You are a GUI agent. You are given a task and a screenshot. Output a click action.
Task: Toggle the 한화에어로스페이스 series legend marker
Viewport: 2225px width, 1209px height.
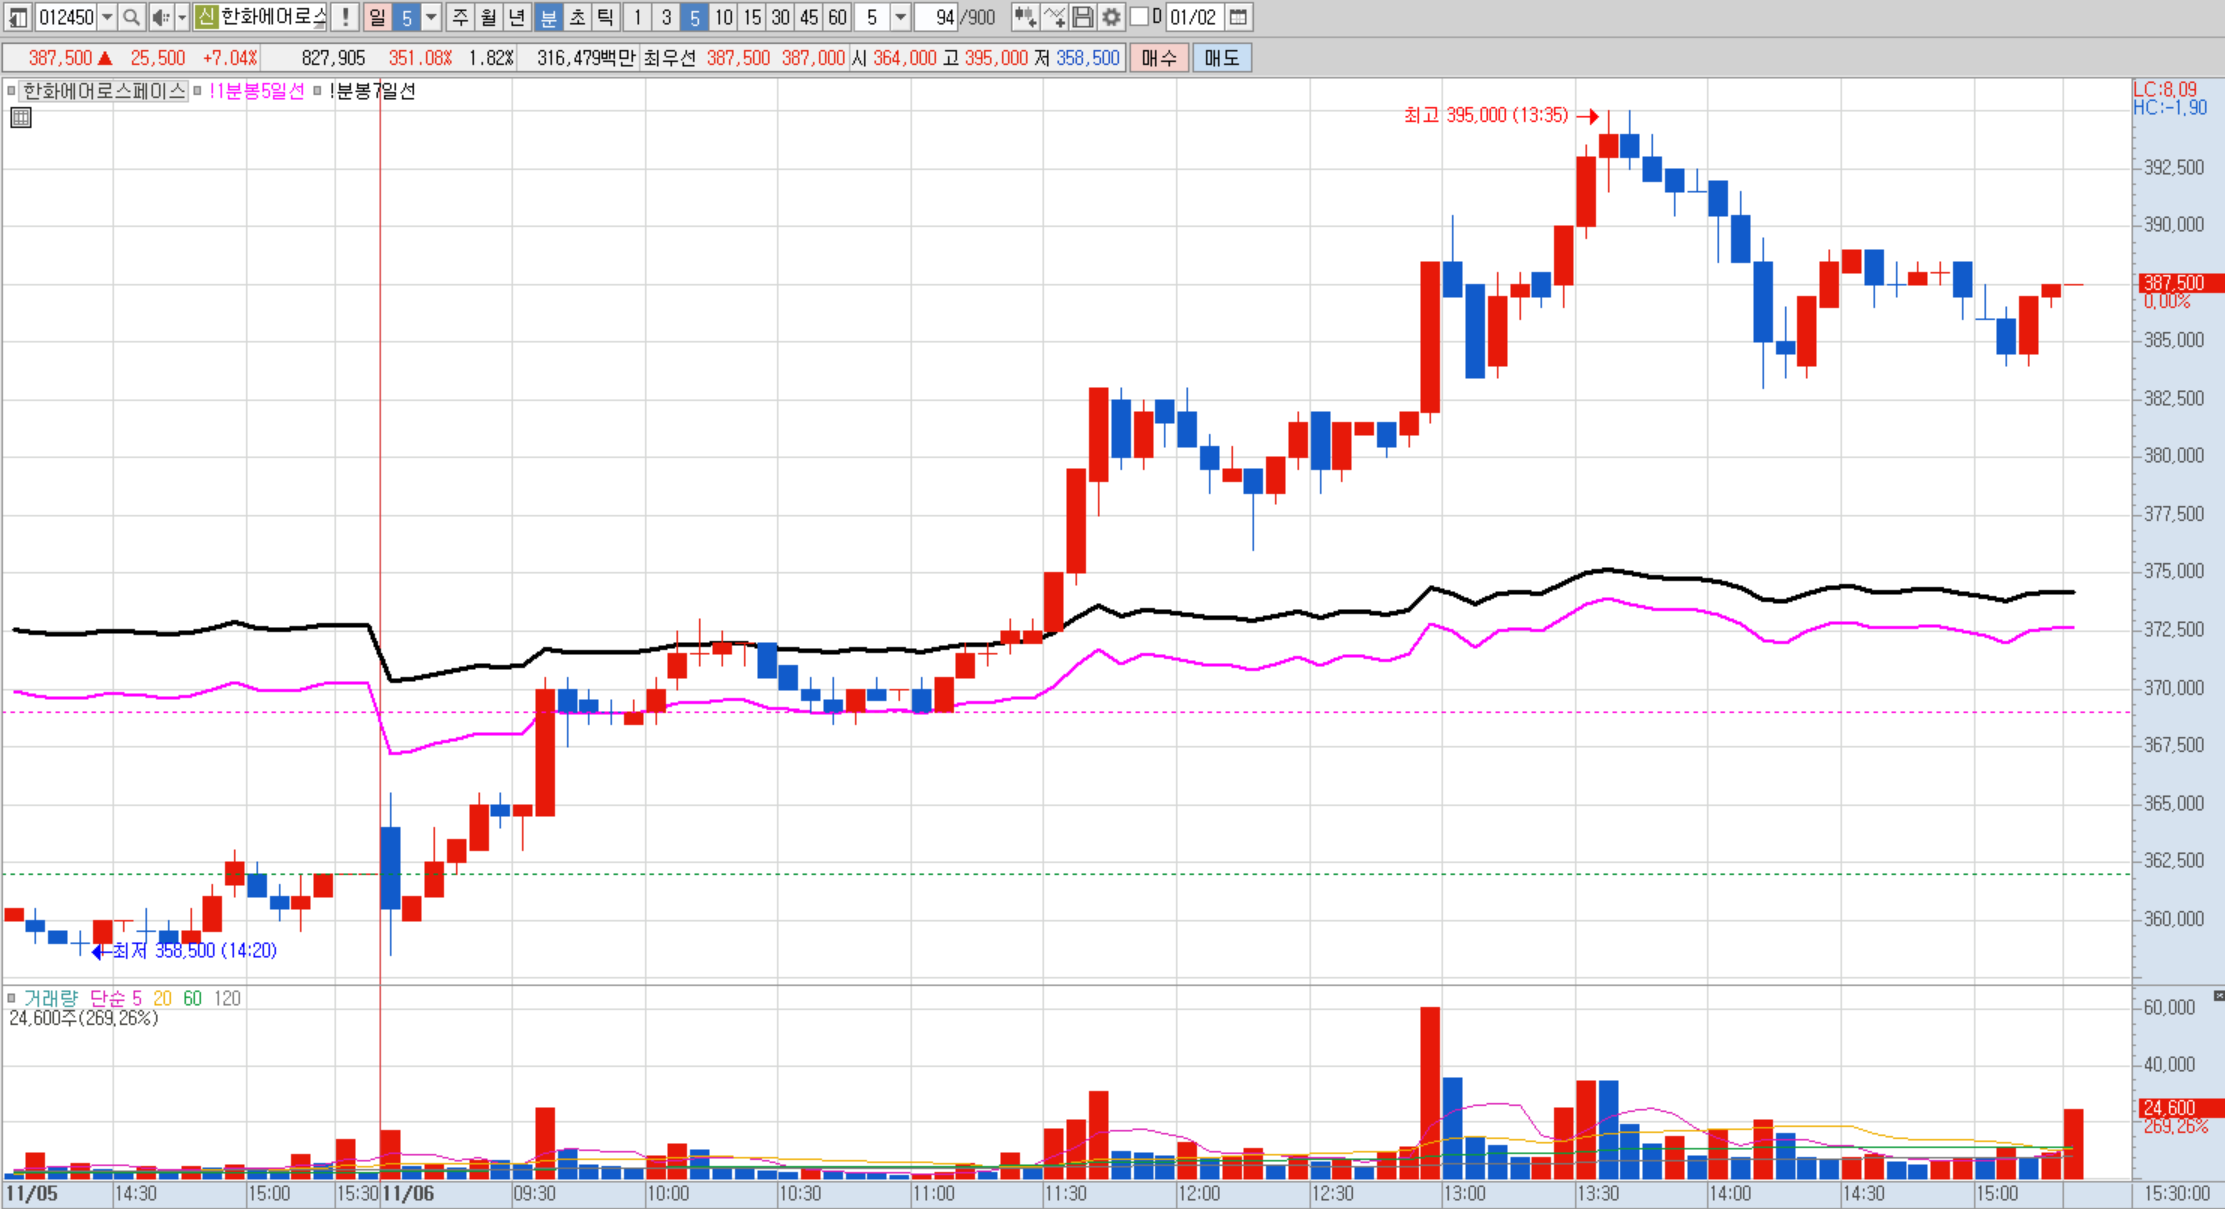point(11,91)
